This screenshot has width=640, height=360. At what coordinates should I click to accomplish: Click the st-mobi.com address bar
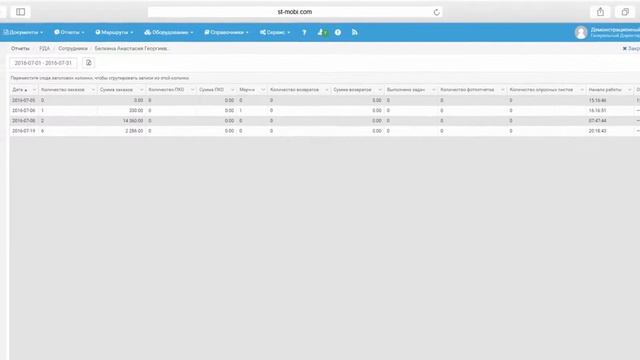point(295,12)
